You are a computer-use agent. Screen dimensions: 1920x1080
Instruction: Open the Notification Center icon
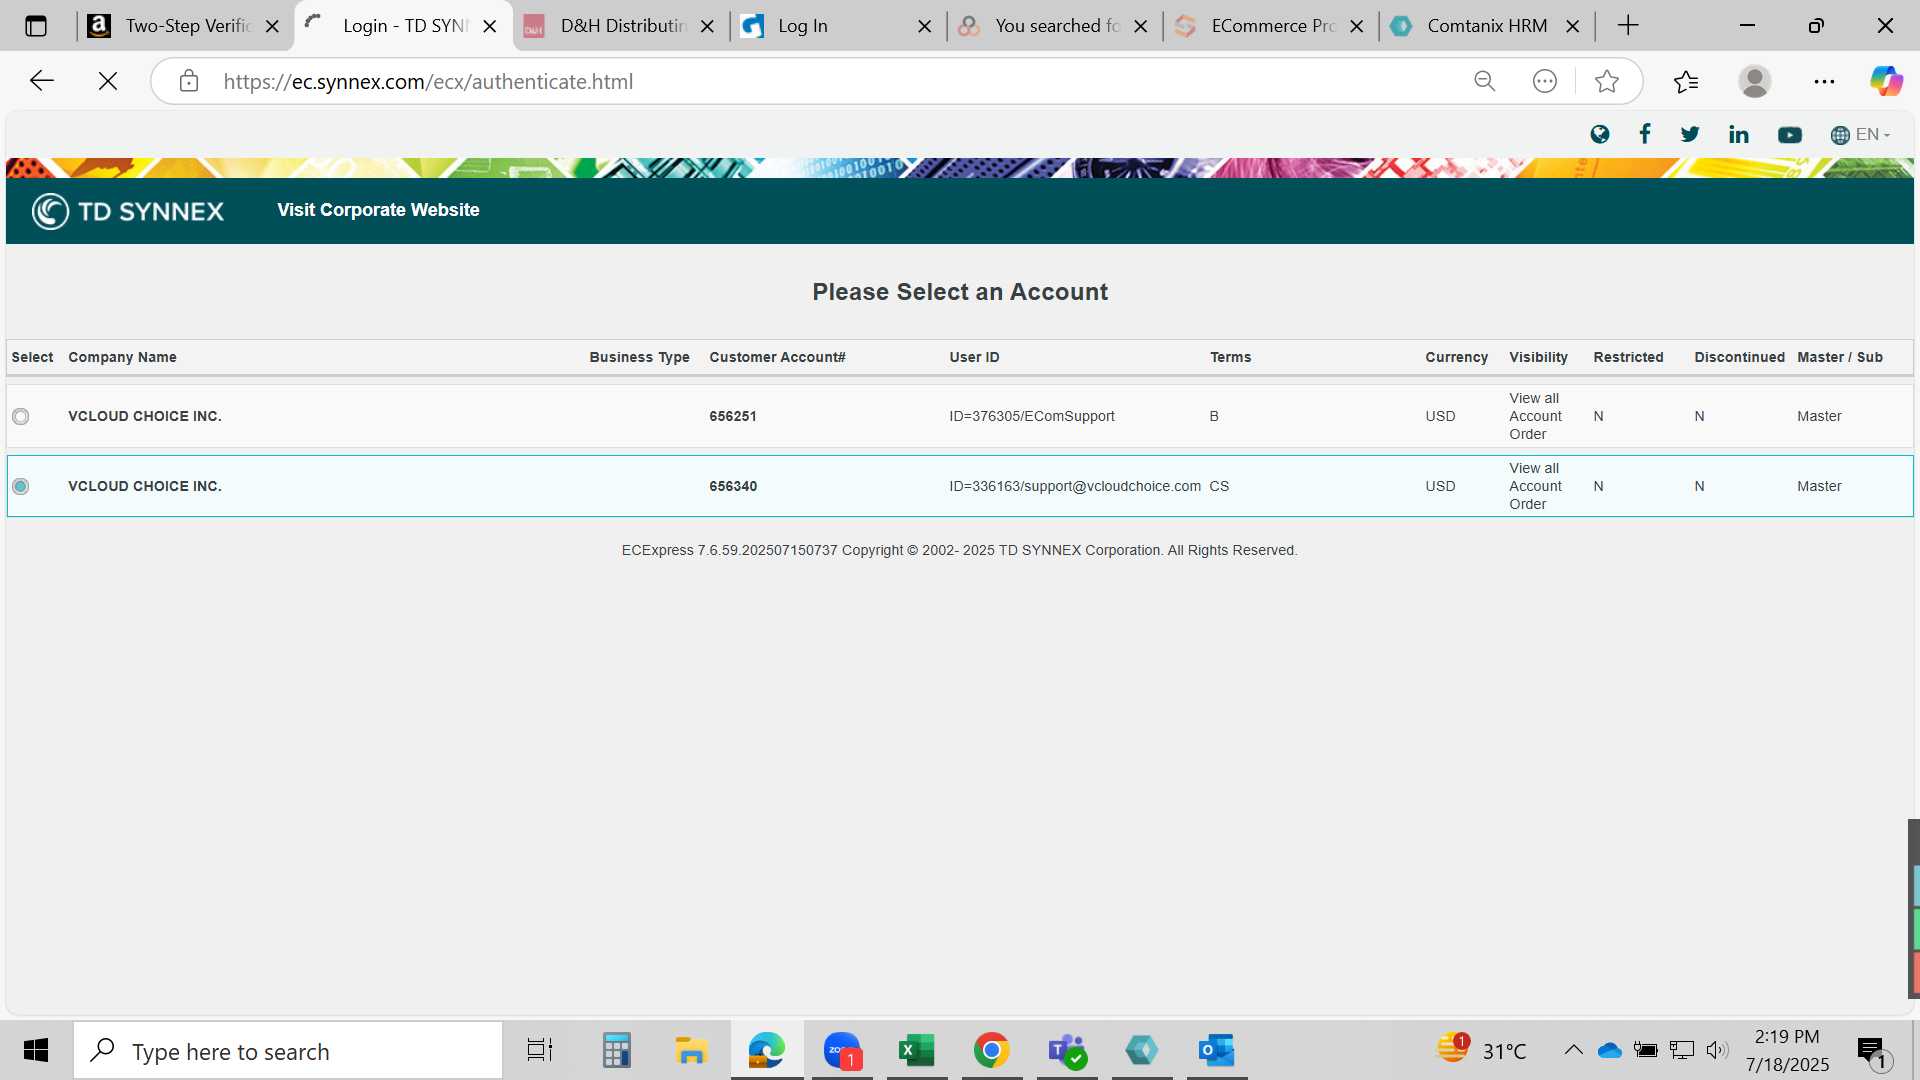click(1872, 1051)
